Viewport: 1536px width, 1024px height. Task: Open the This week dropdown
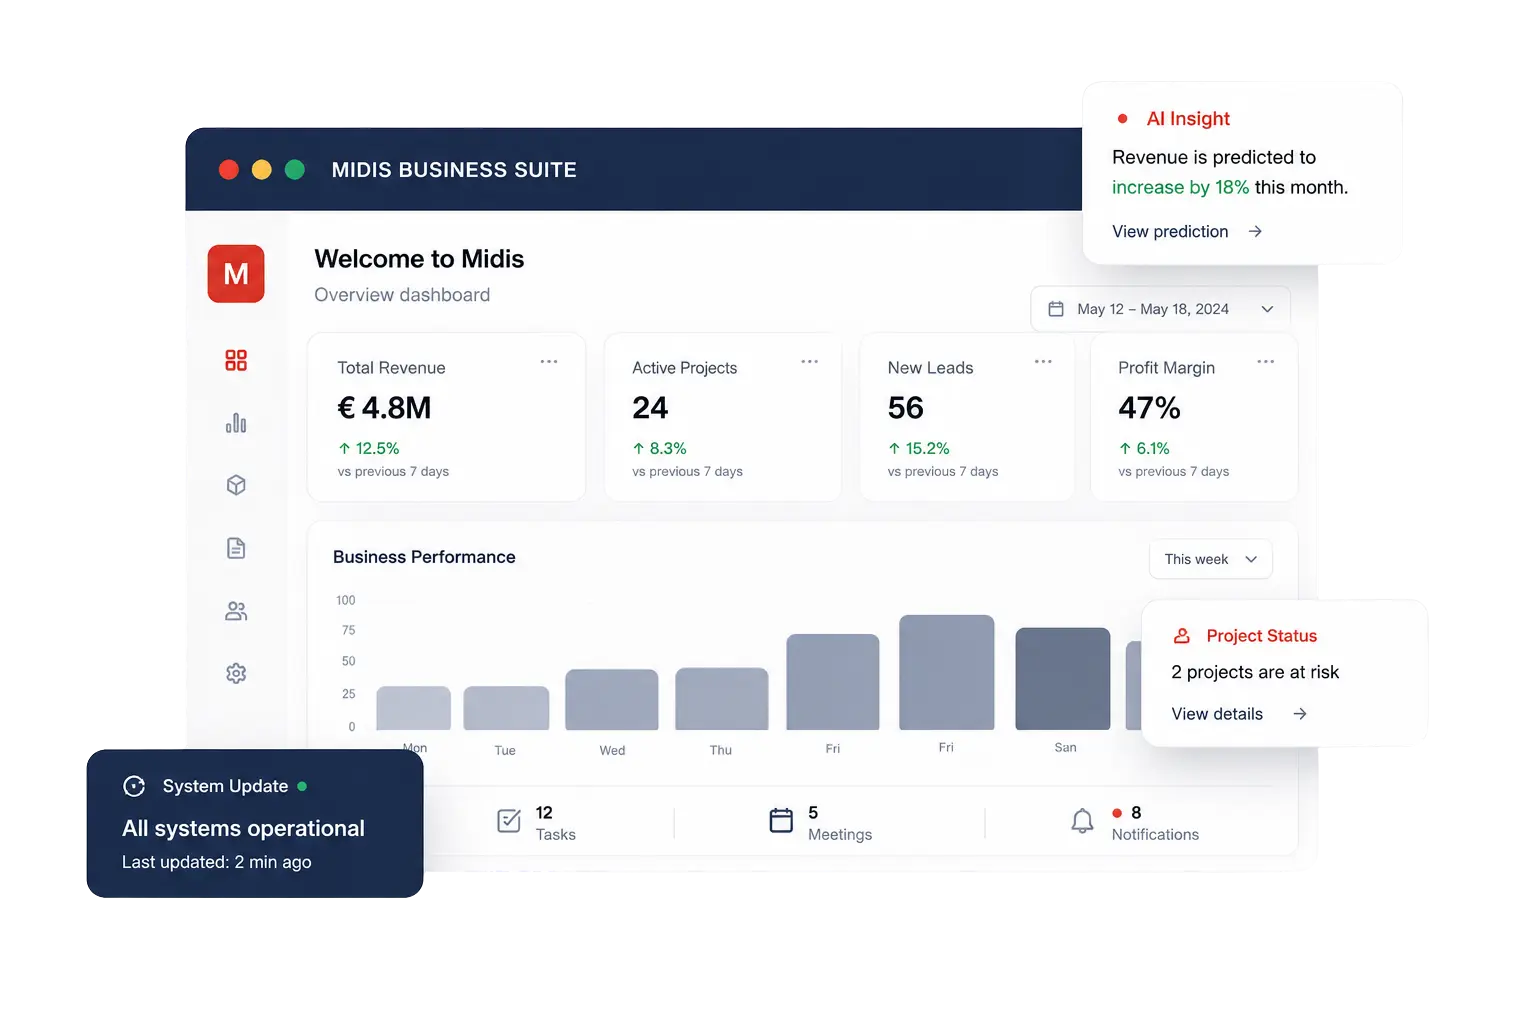tap(1211, 559)
